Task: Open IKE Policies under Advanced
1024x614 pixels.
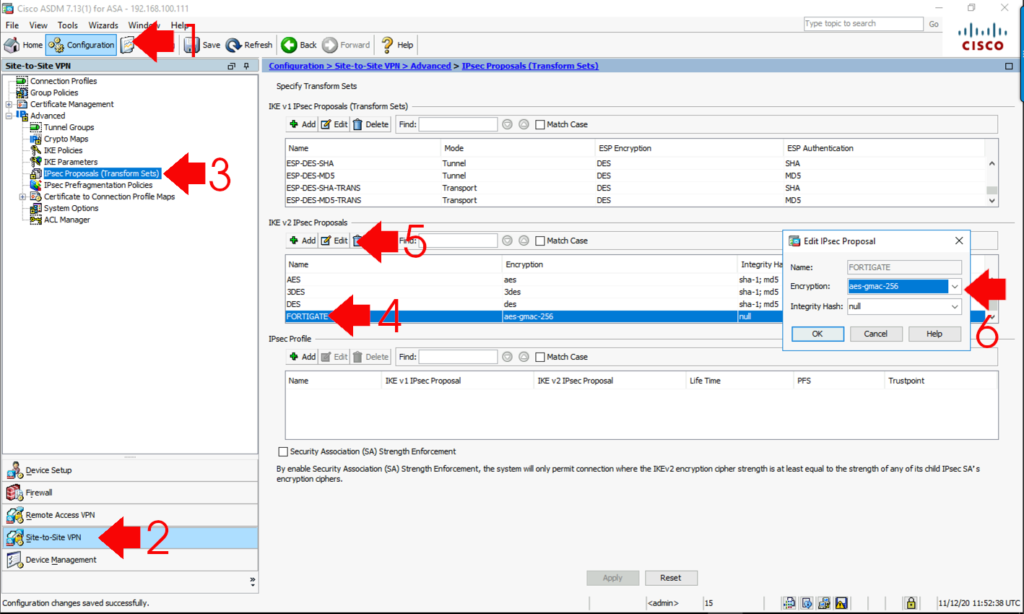Action: (63, 150)
